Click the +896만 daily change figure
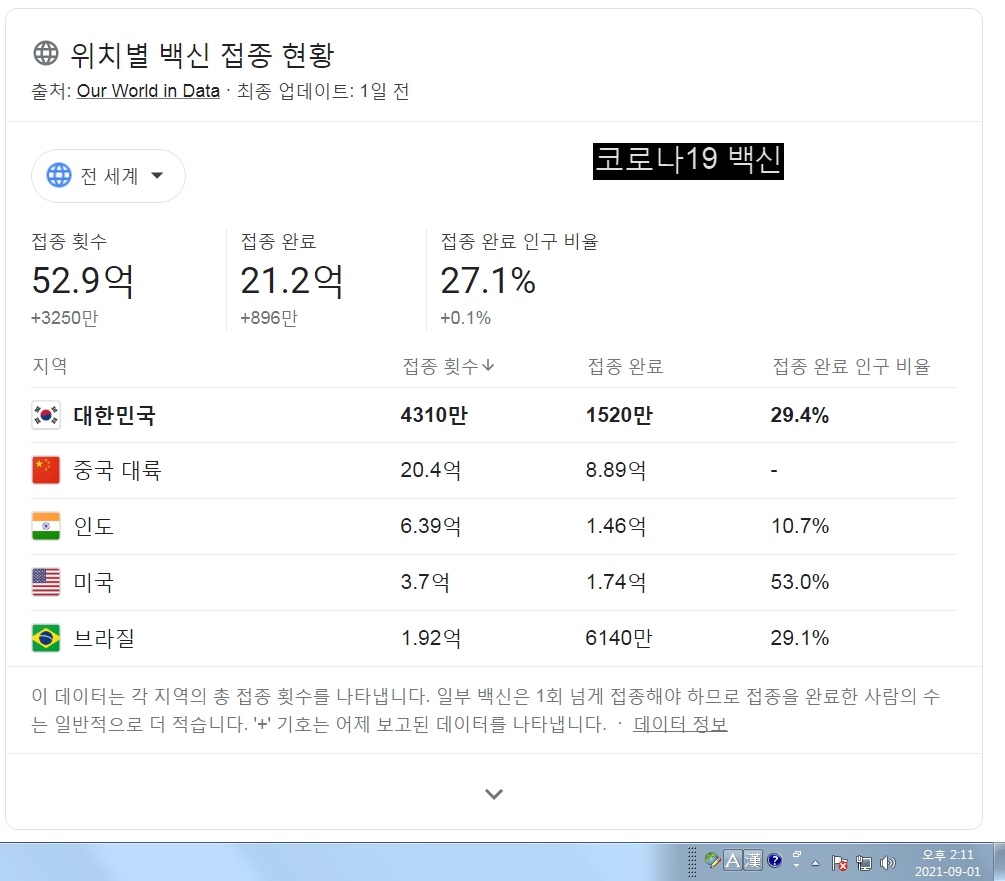Viewport: 1005px width, 881px height. 269,318
